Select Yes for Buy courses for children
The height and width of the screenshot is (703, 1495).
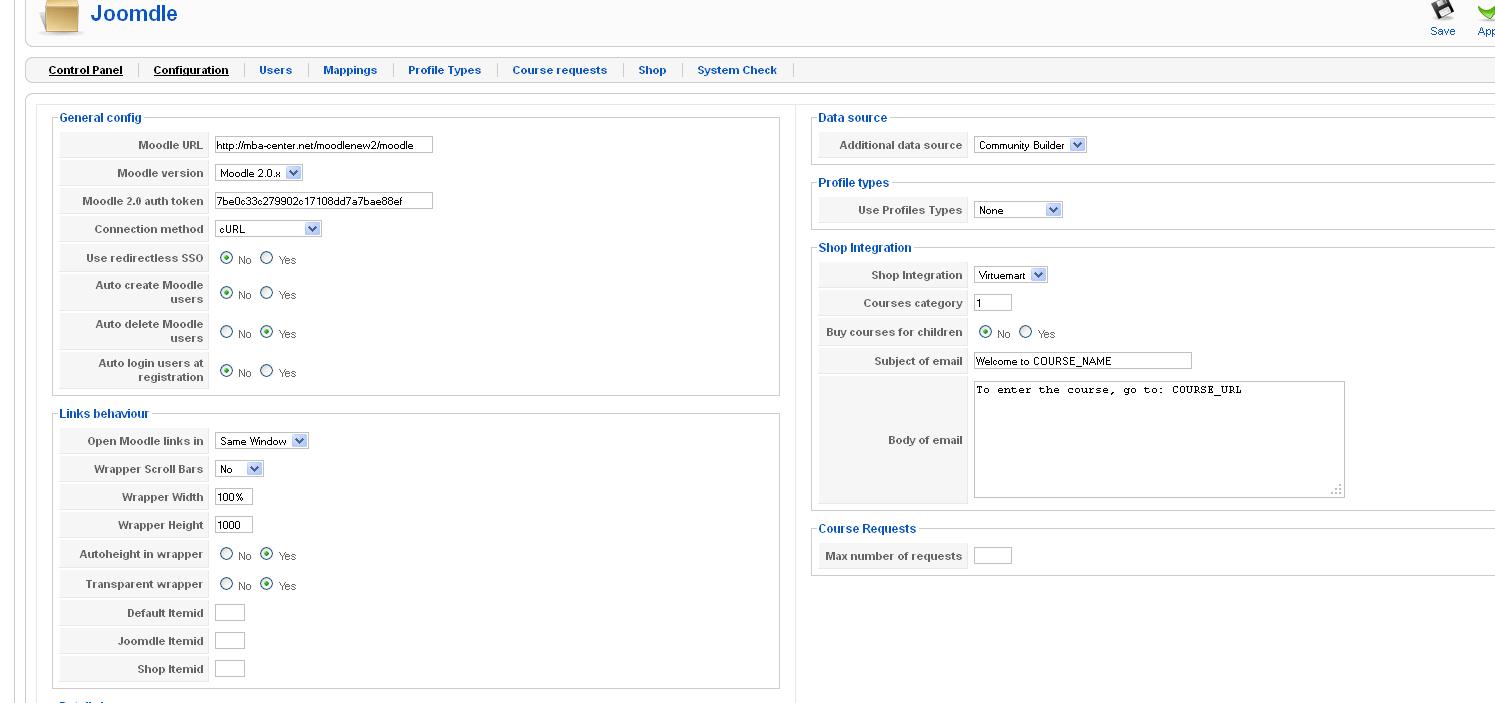(x=1026, y=332)
